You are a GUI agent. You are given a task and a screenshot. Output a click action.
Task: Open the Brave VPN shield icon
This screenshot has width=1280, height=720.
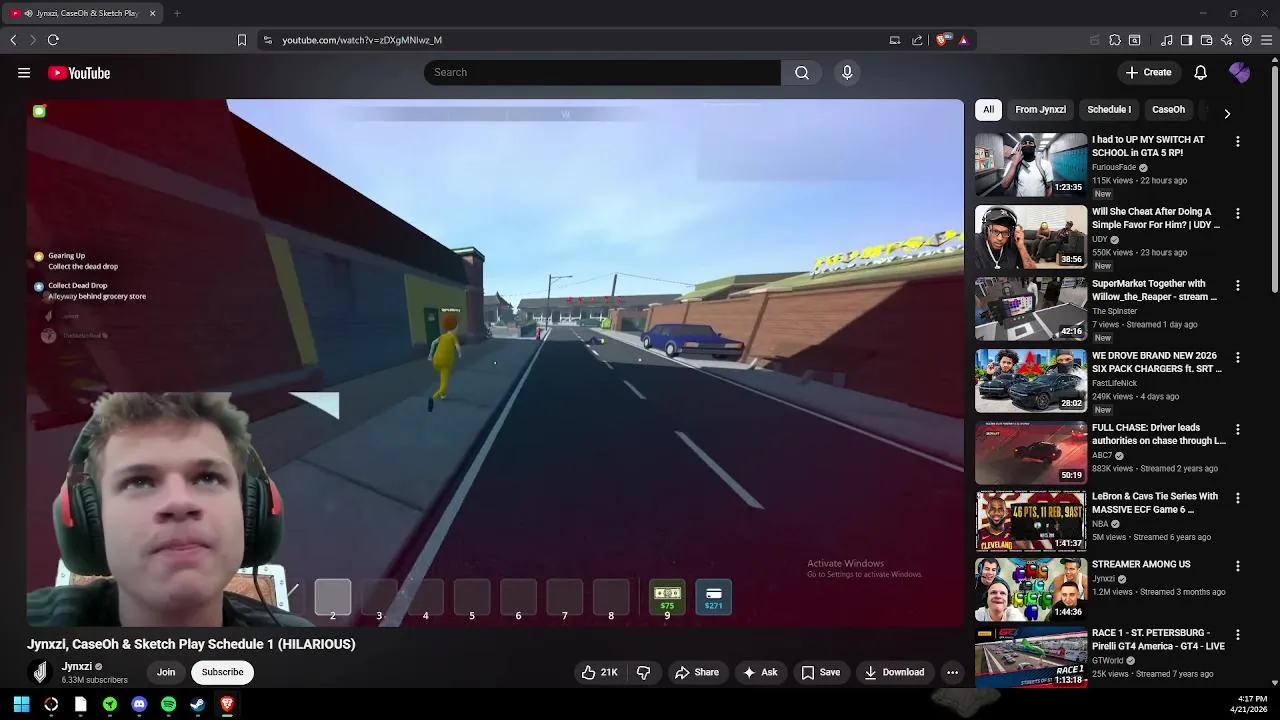point(1247,40)
